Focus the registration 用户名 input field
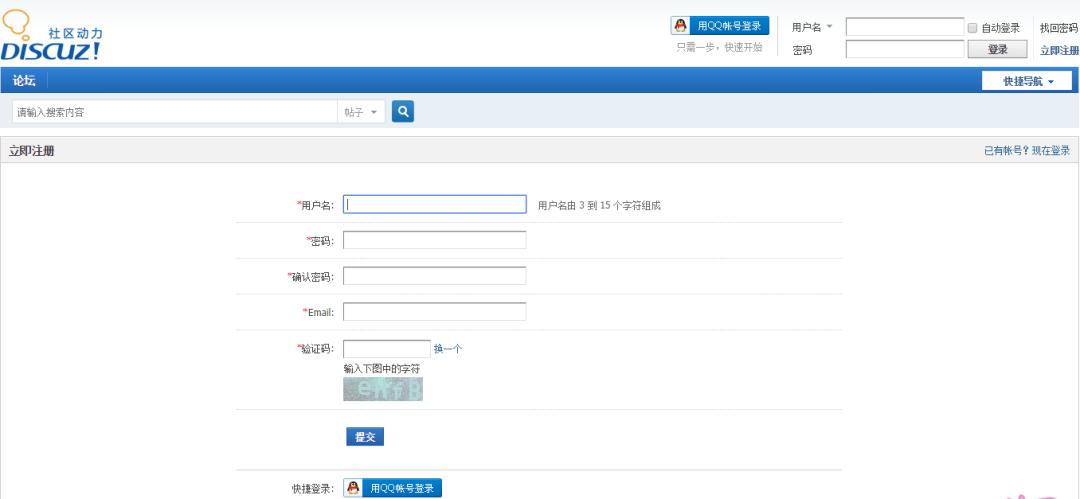This screenshot has height=499, width=1080. click(435, 205)
